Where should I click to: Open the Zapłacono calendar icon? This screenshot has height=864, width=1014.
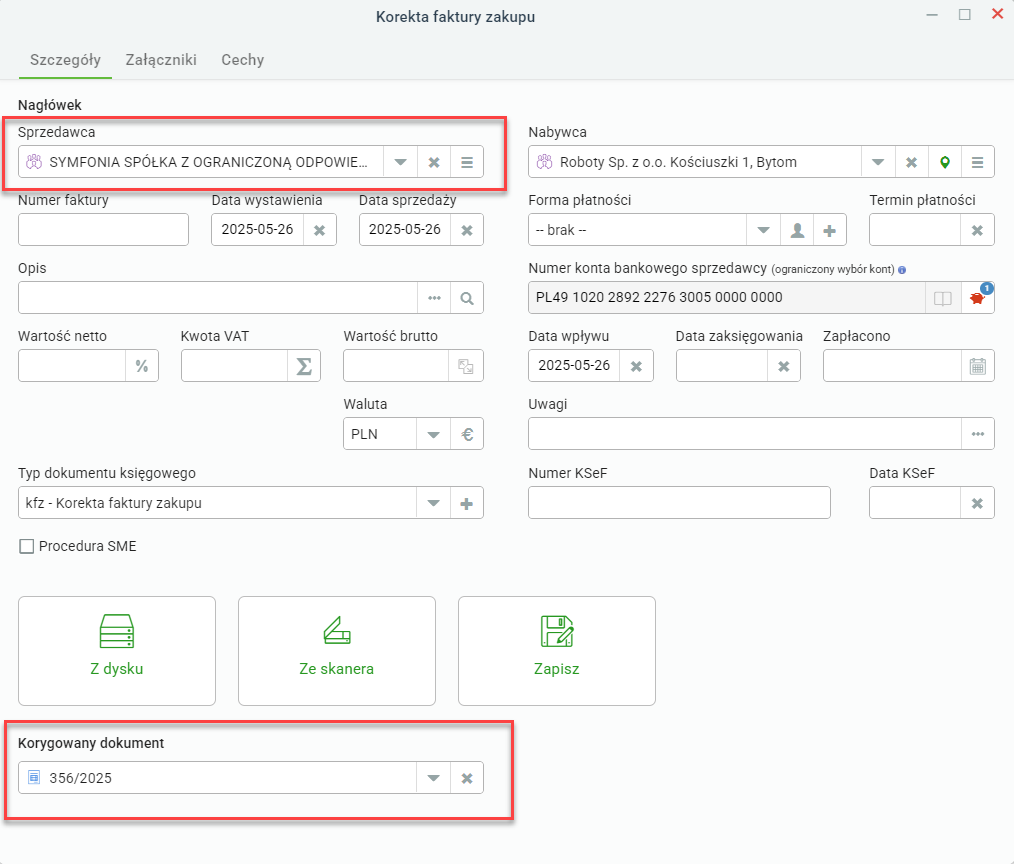click(x=978, y=366)
